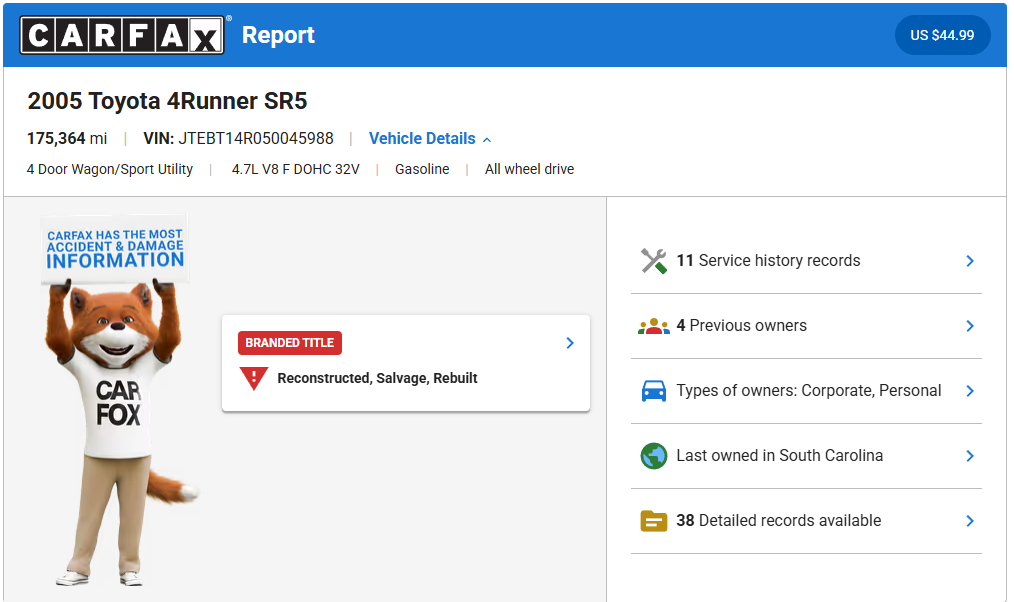Select the VIN number text
This screenshot has height=602, width=1014.
click(255, 139)
